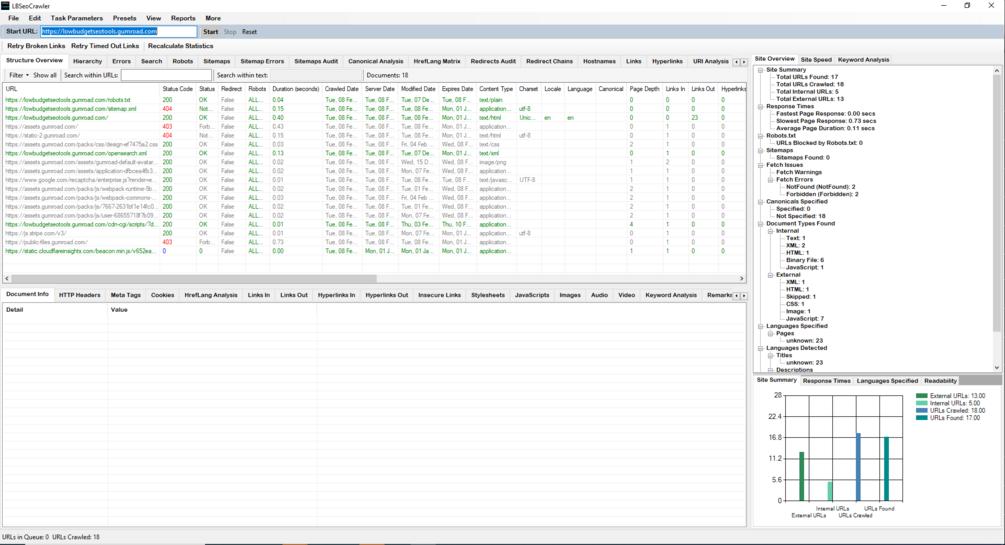Click the Start crawl button
The image size is (1005, 545).
[x=210, y=31]
